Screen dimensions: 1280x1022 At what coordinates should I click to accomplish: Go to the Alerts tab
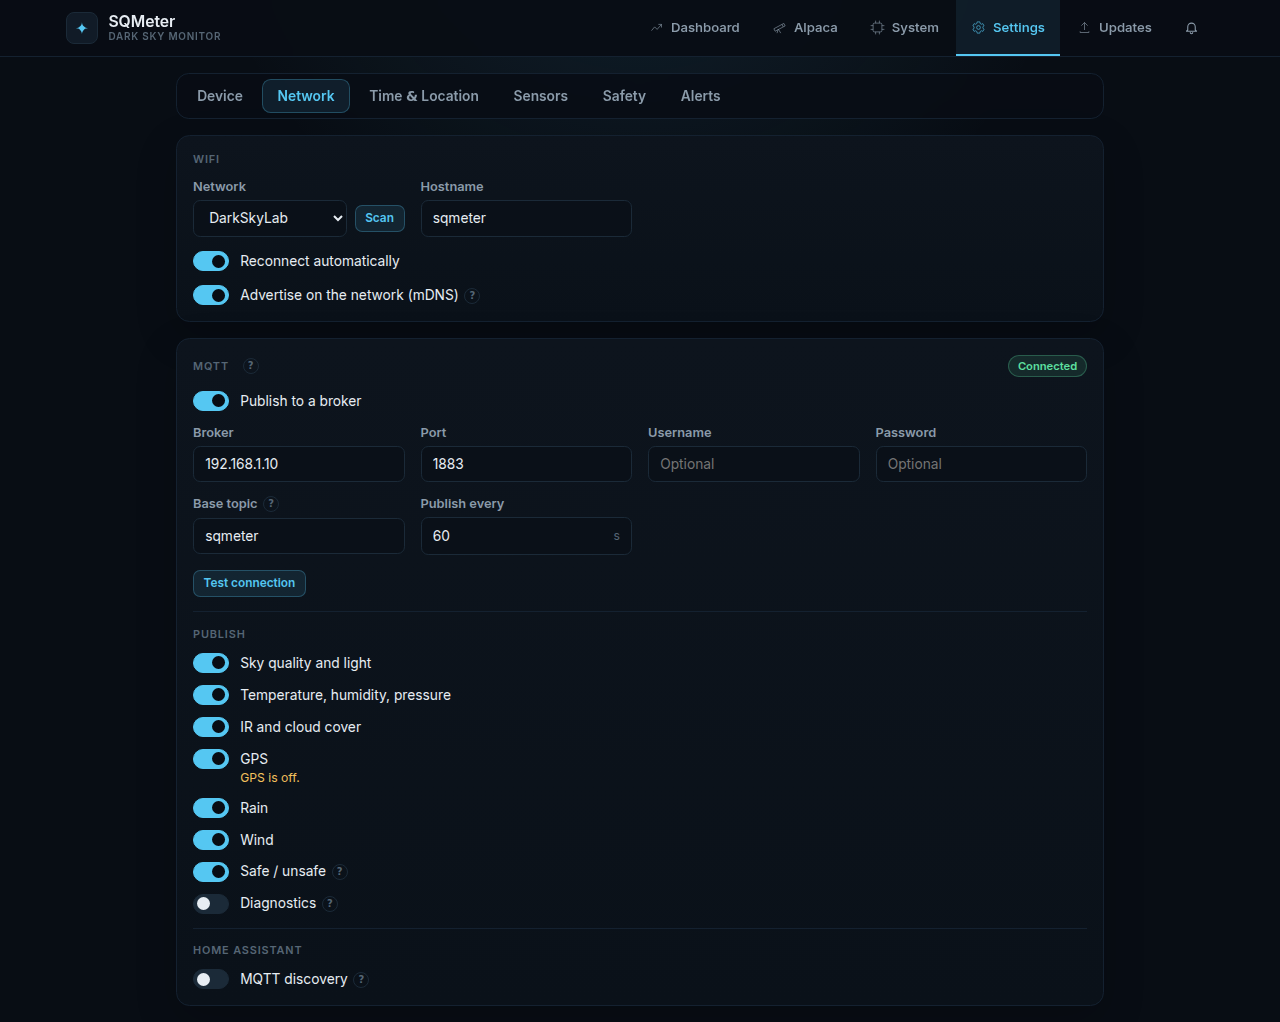pos(701,96)
